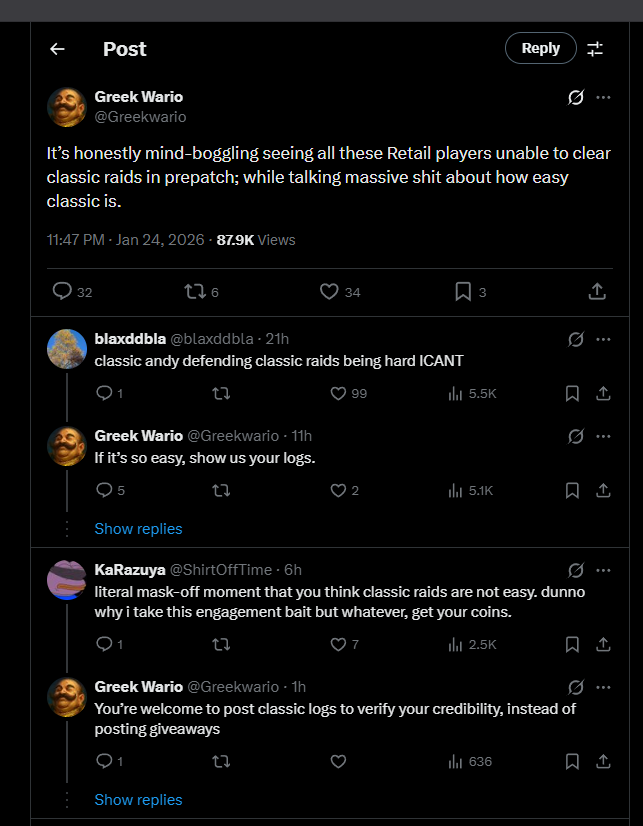Open comment icon showing 32 replies

pos(62,291)
